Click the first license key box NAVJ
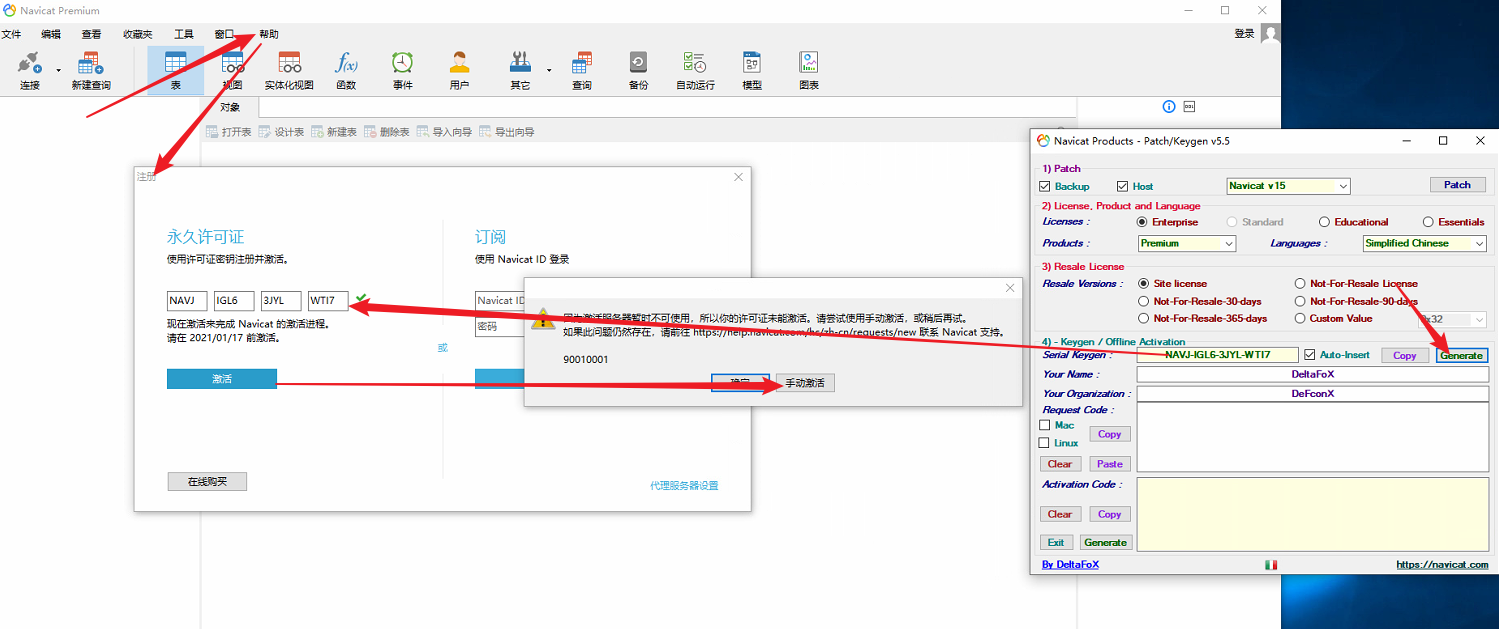 (x=187, y=300)
